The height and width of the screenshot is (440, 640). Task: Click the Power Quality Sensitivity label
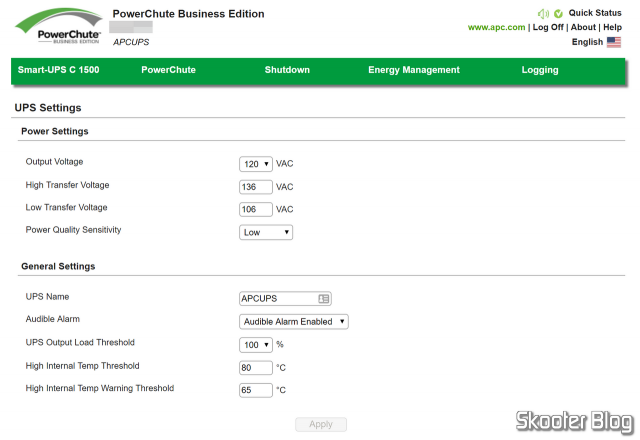point(73,230)
